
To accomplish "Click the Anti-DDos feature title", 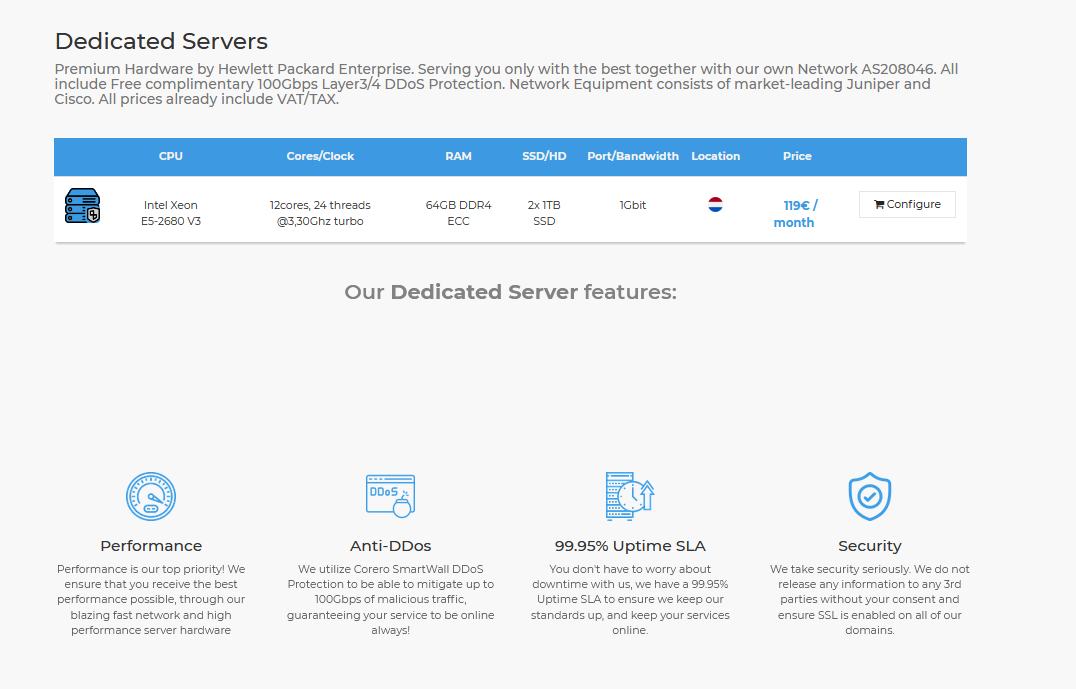I will [390, 546].
